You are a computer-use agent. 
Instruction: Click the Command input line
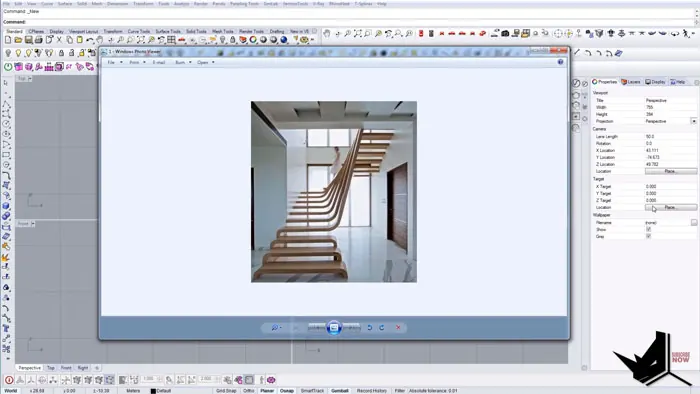[x=348, y=22]
